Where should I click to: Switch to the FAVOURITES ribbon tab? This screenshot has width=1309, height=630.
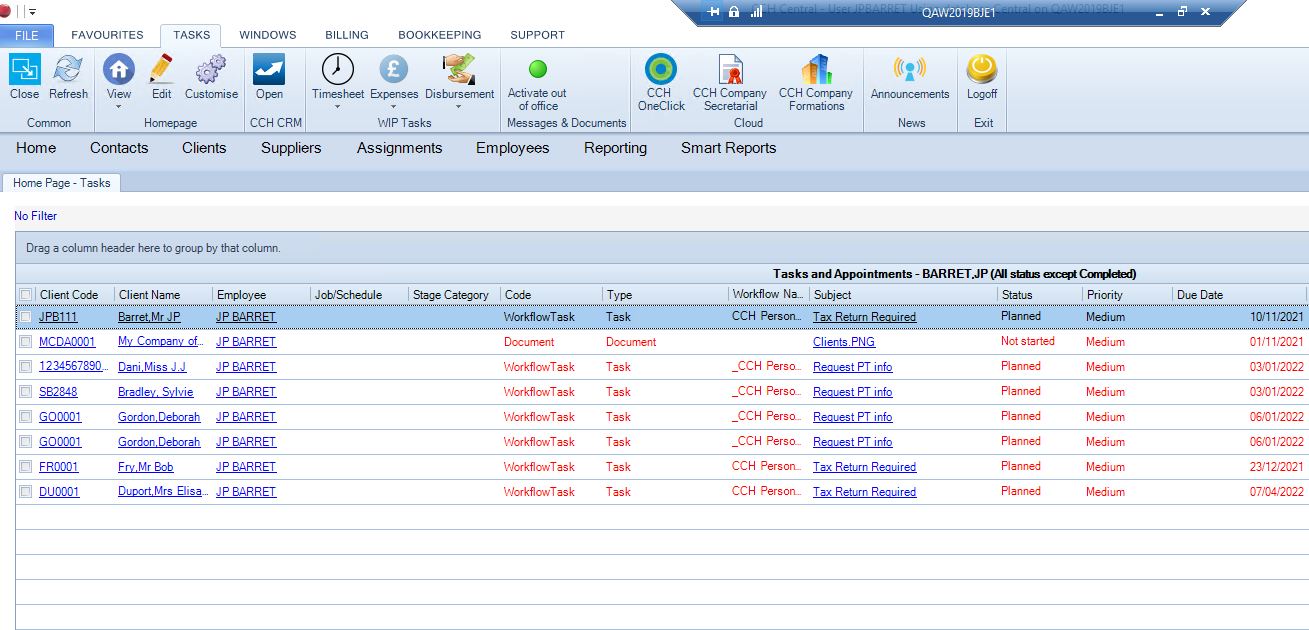(107, 35)
